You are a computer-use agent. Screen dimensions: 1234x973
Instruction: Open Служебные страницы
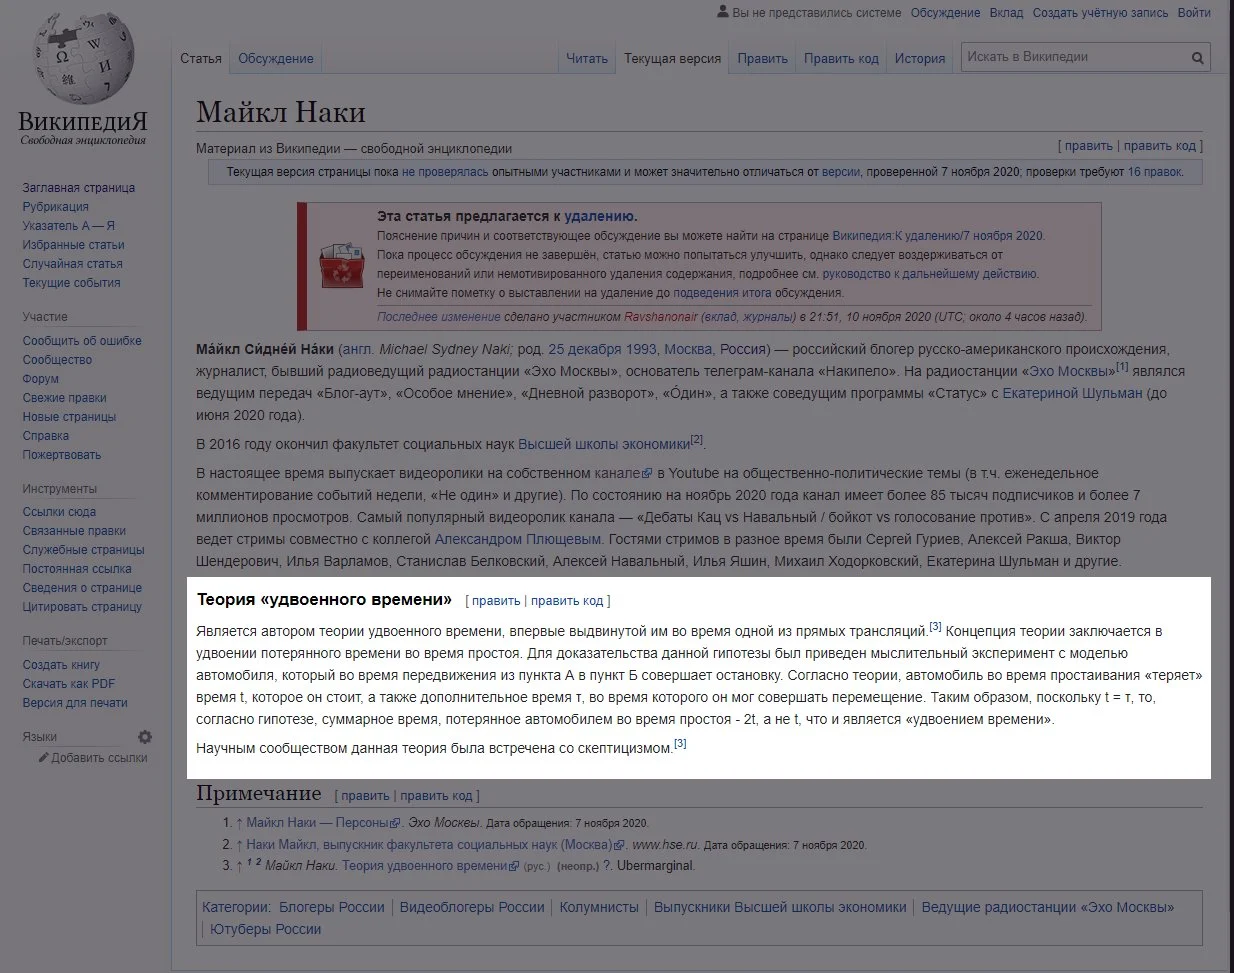click(x=84, y=550)
